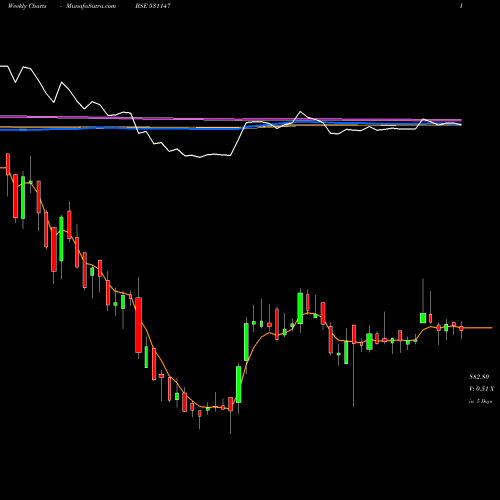The height and width of the screenshot is (500, 500).
Task: Click the '882.89' price value
Action: [479, 377]
